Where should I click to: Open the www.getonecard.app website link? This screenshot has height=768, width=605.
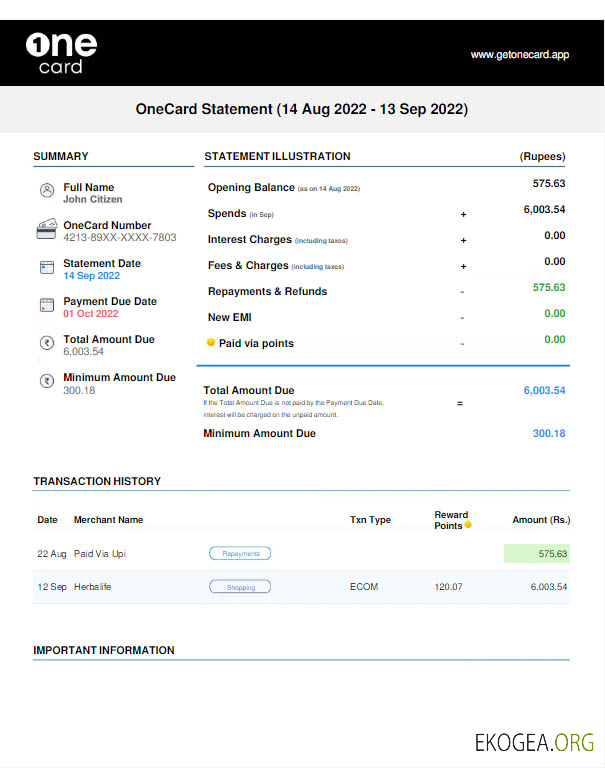[519, 55]
